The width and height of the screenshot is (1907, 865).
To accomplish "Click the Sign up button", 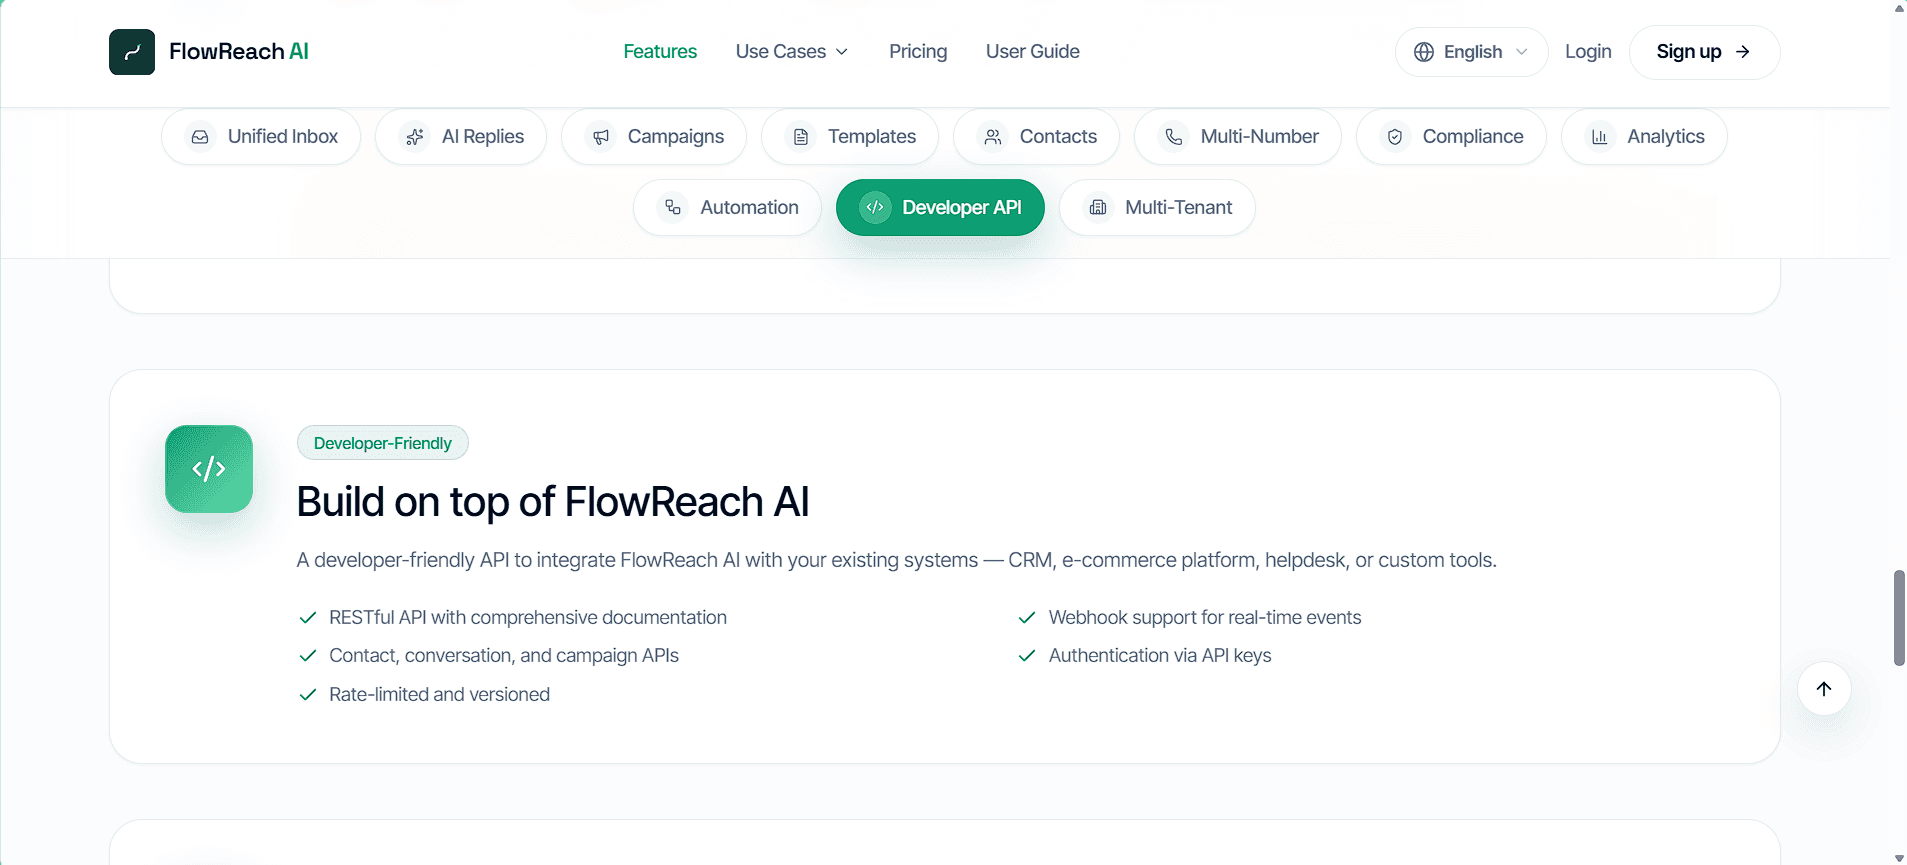I will pos(1704,52).
